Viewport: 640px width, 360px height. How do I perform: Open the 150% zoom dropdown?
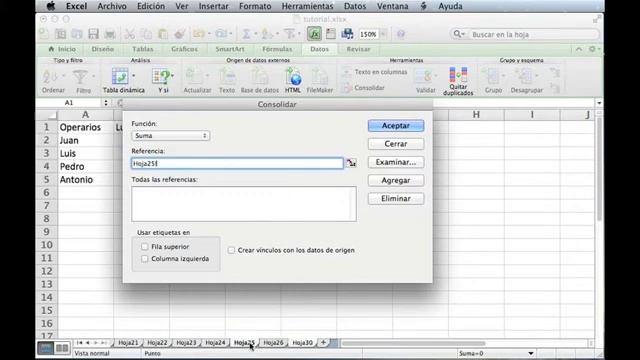point(383,34)
